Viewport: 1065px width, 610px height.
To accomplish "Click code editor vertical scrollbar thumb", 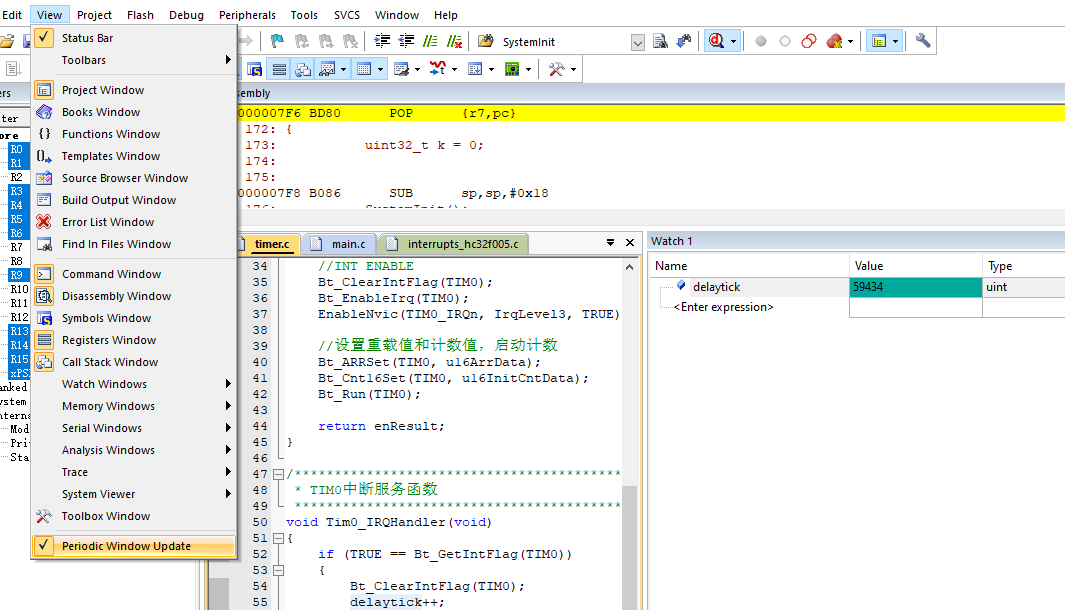I will point(630,548).
